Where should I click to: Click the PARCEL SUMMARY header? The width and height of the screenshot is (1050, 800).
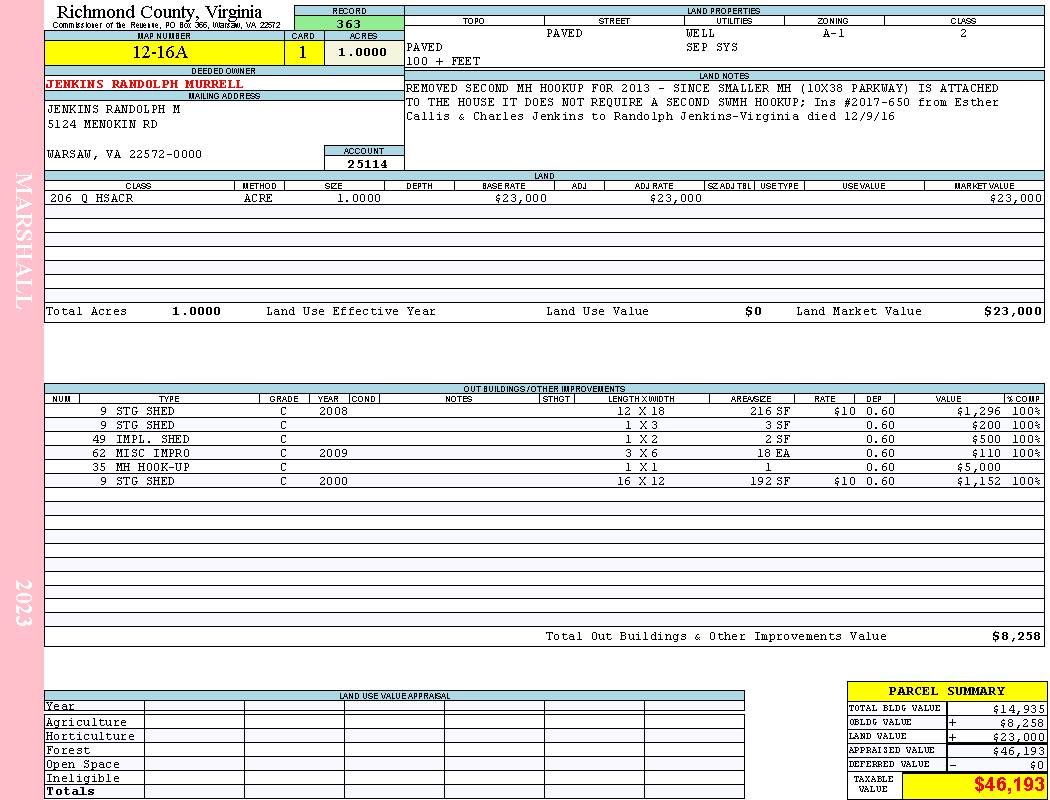click(x=947, y=691)
